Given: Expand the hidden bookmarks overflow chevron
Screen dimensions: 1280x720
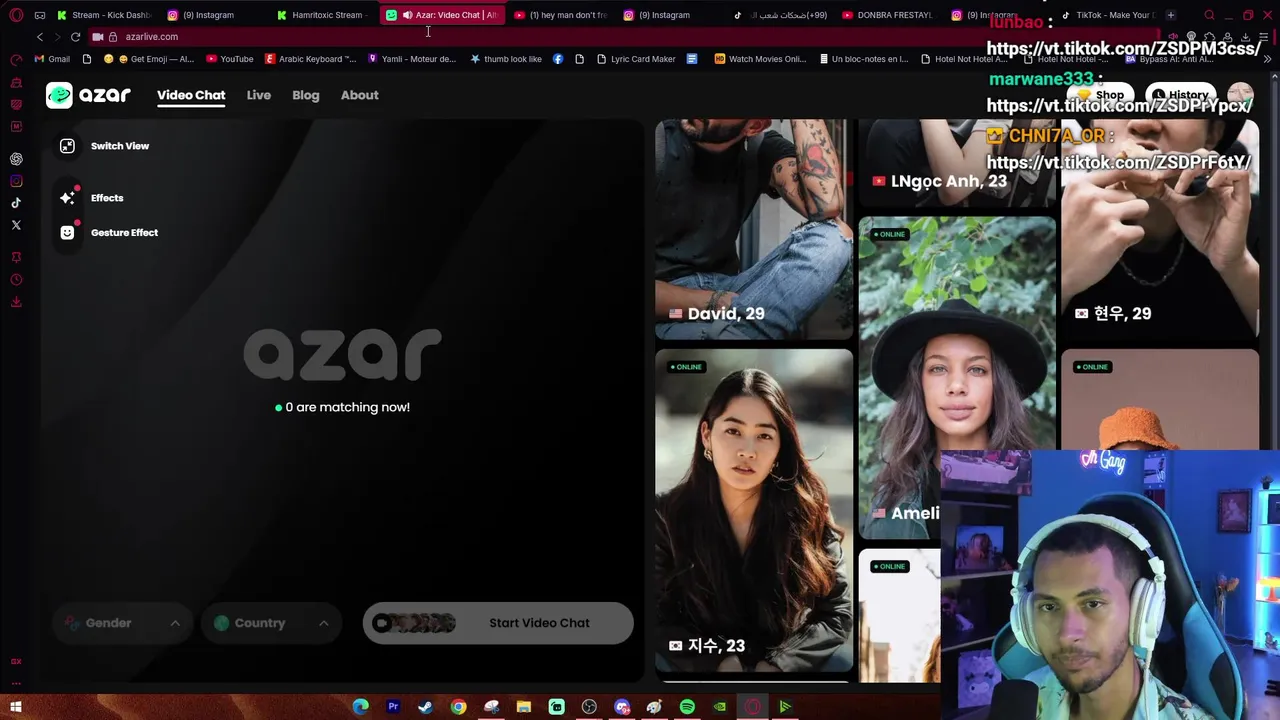Looking at the screenshot, I should [x=1268, y=59].
